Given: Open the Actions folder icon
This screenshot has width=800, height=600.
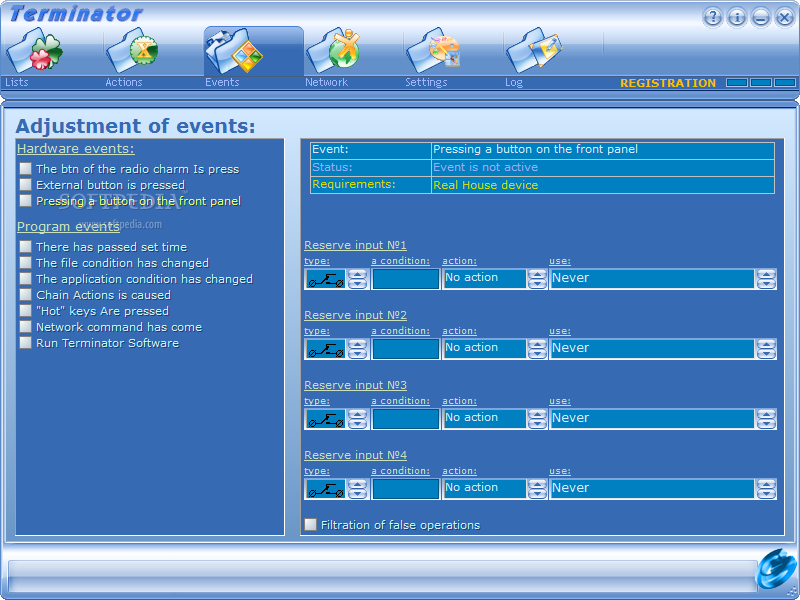Looking at the screenshot, I should pyautogui.click(x=133, y=51).
